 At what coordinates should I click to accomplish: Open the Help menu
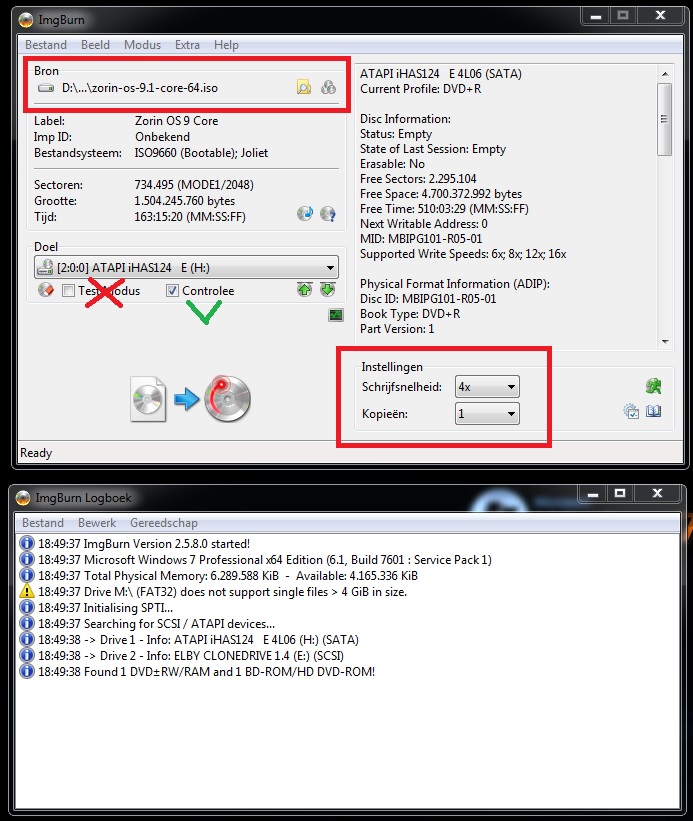(x=226, y=45)
